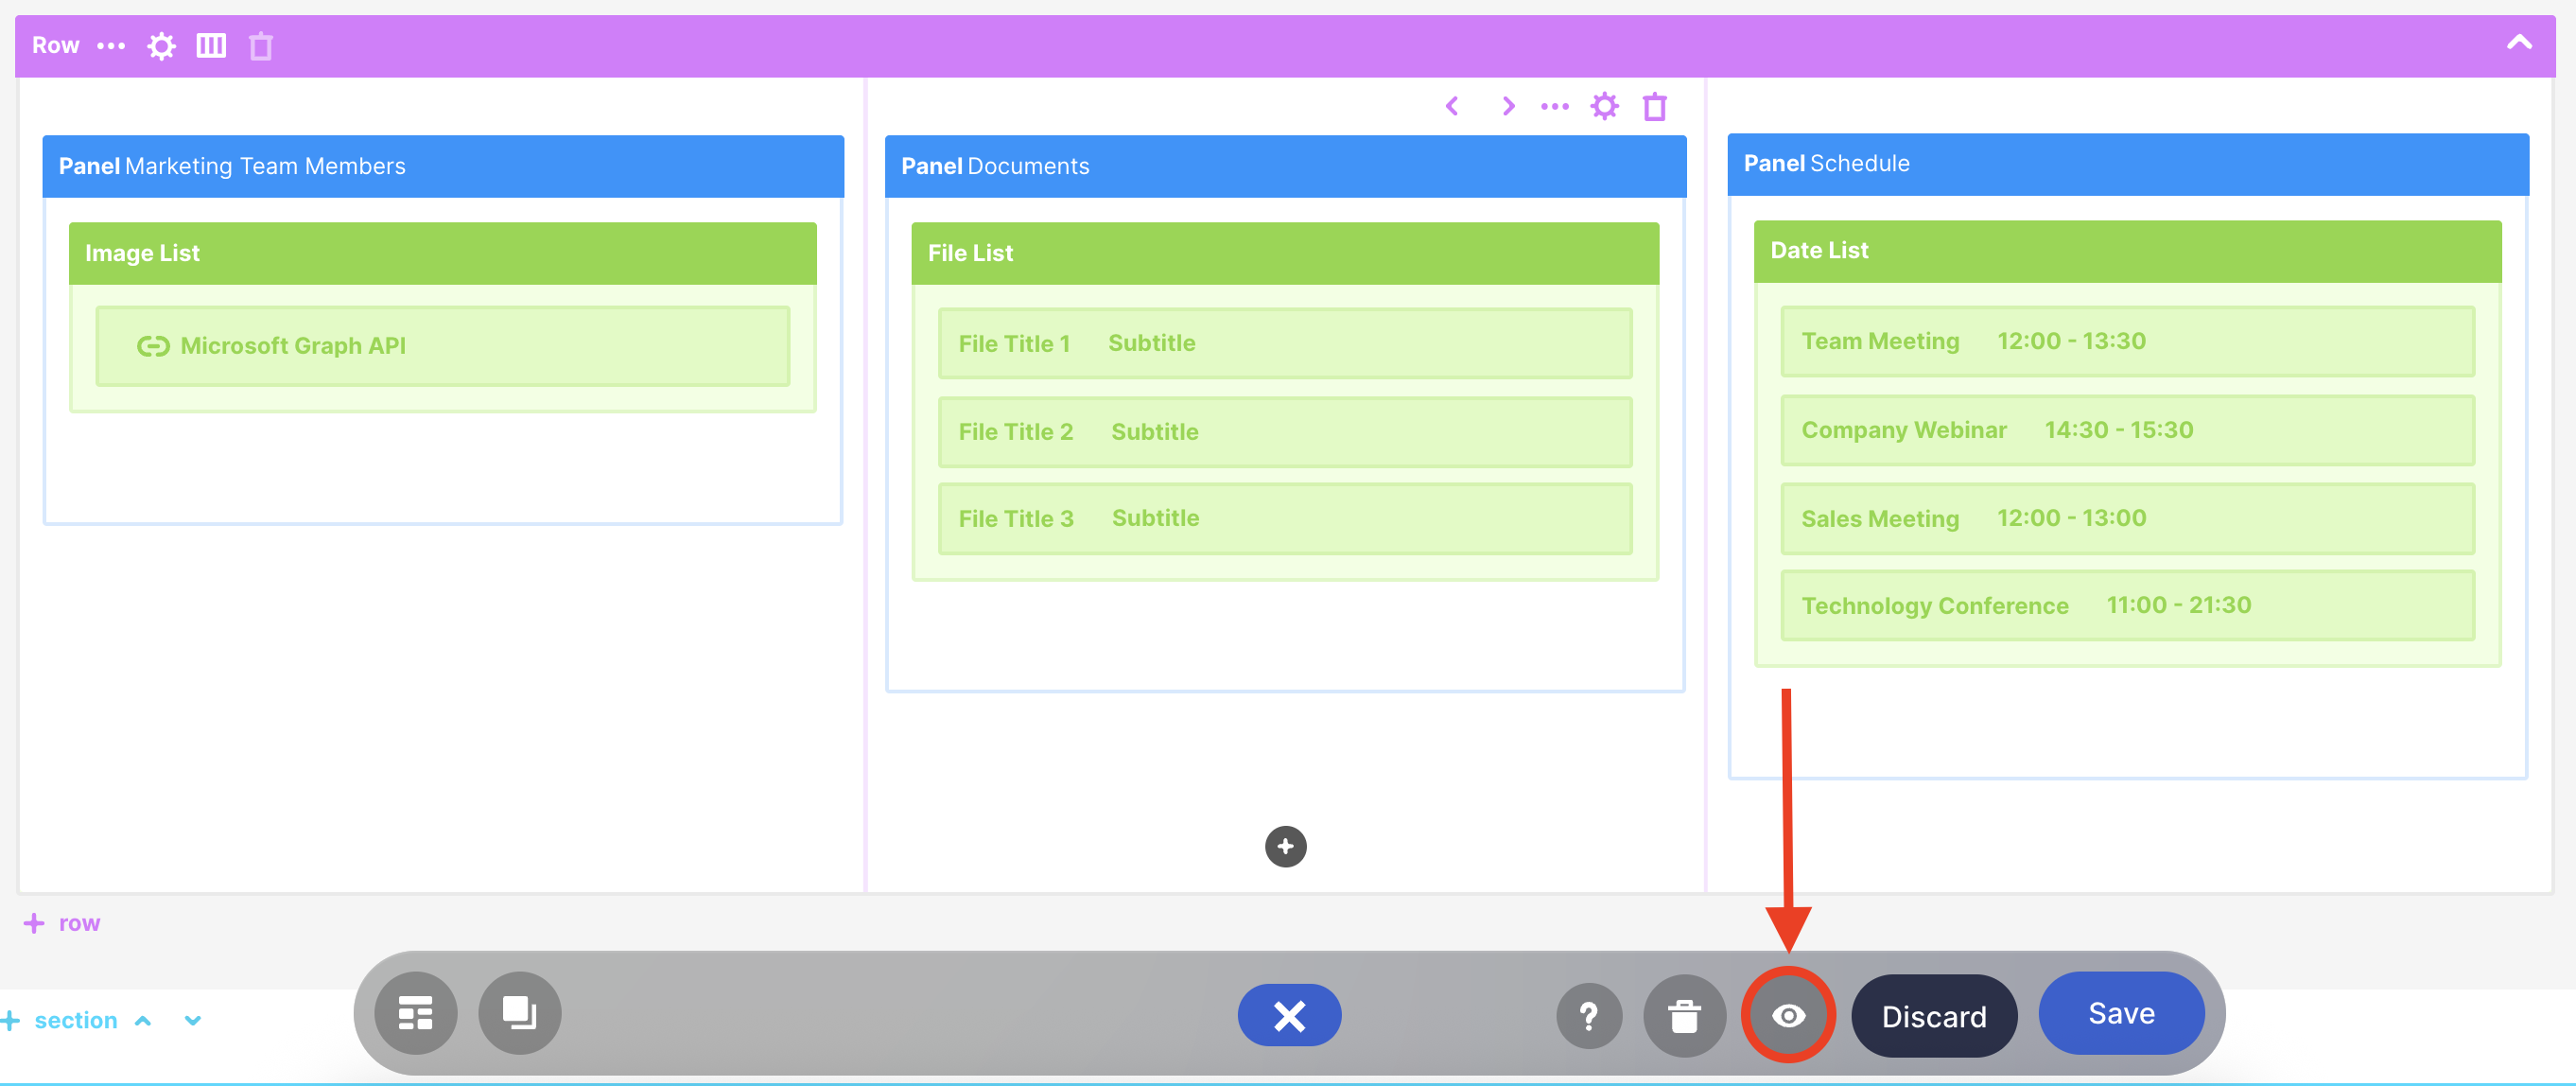This screenshot has width=2576, height=1086.
Task: Open Documents column settings gear
Action: coord(1604,106)
